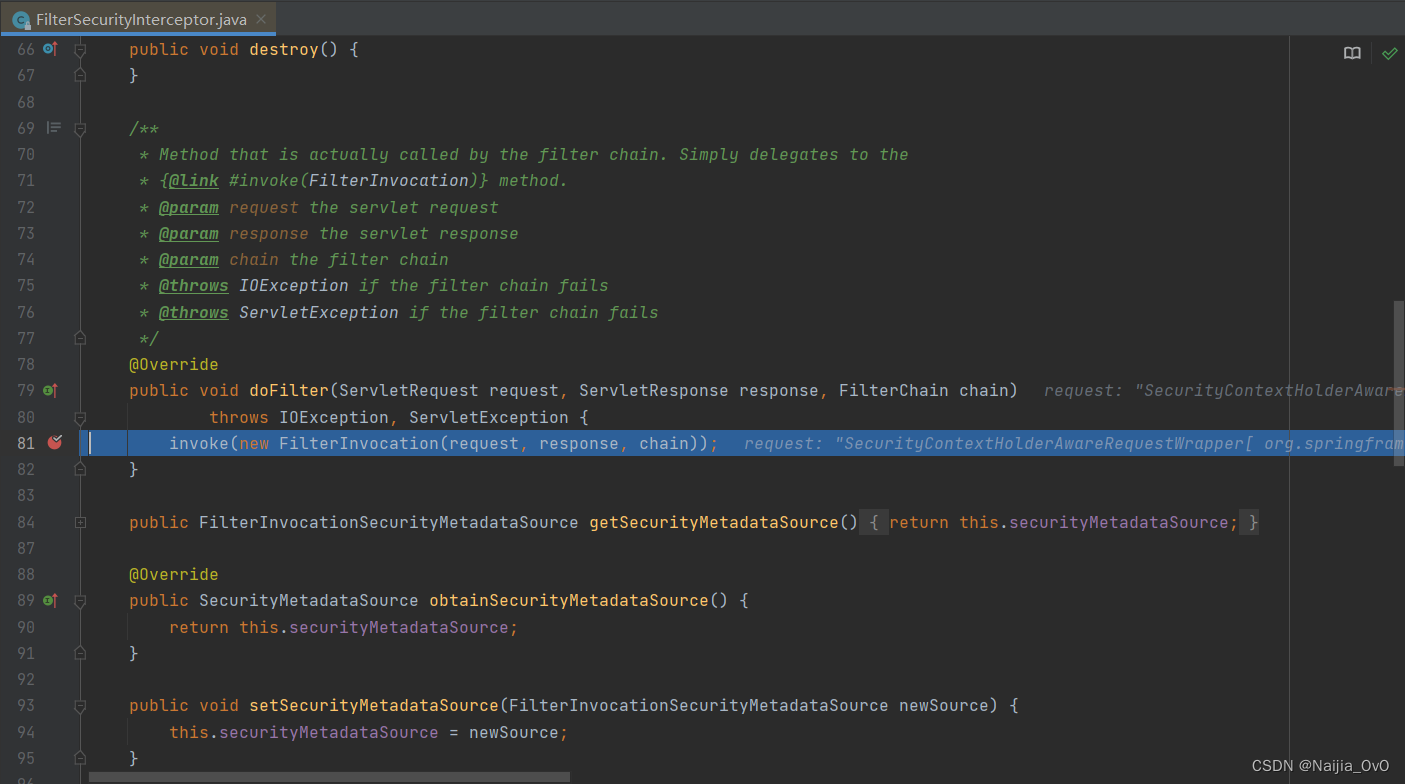Viewport: 1405px width, 784px height.
Task: Toggle the breakpoint on line 81
Action: pos(54,442)
